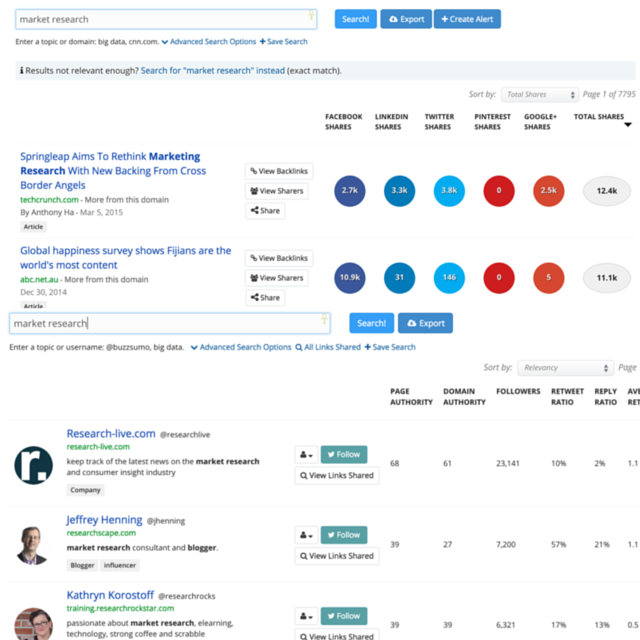Click the Article tag under Springleap article
The image size is (640, 640).
click(x=33, y=227)
